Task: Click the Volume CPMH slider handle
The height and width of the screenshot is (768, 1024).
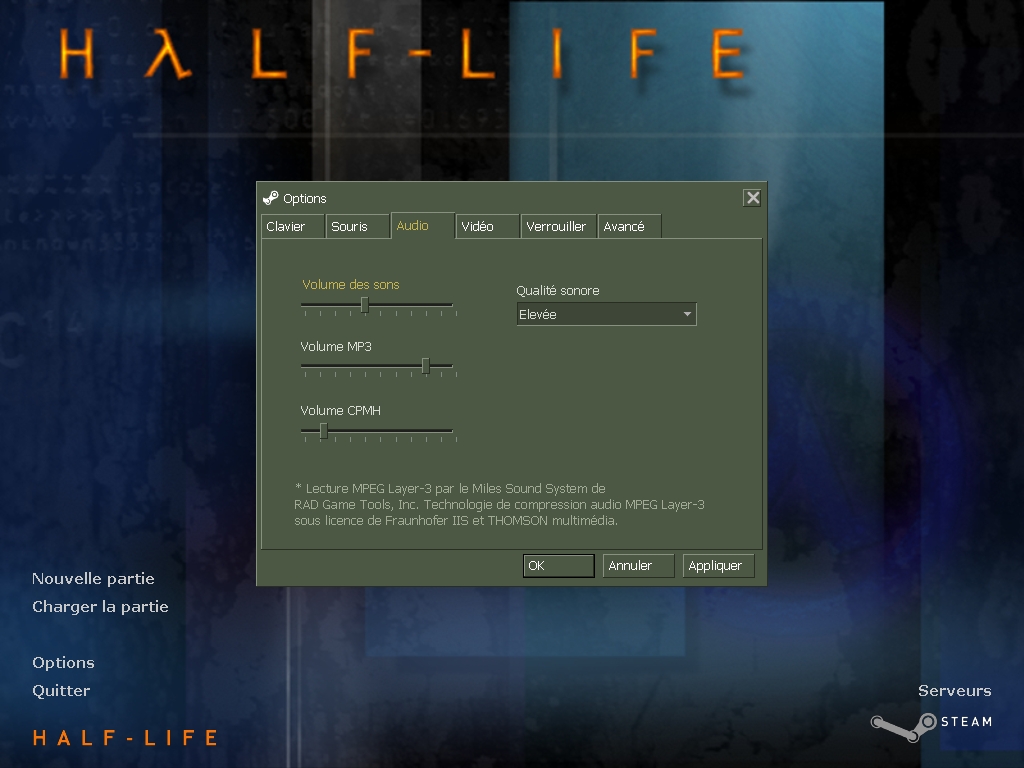Action: click(x=323, y=431)
